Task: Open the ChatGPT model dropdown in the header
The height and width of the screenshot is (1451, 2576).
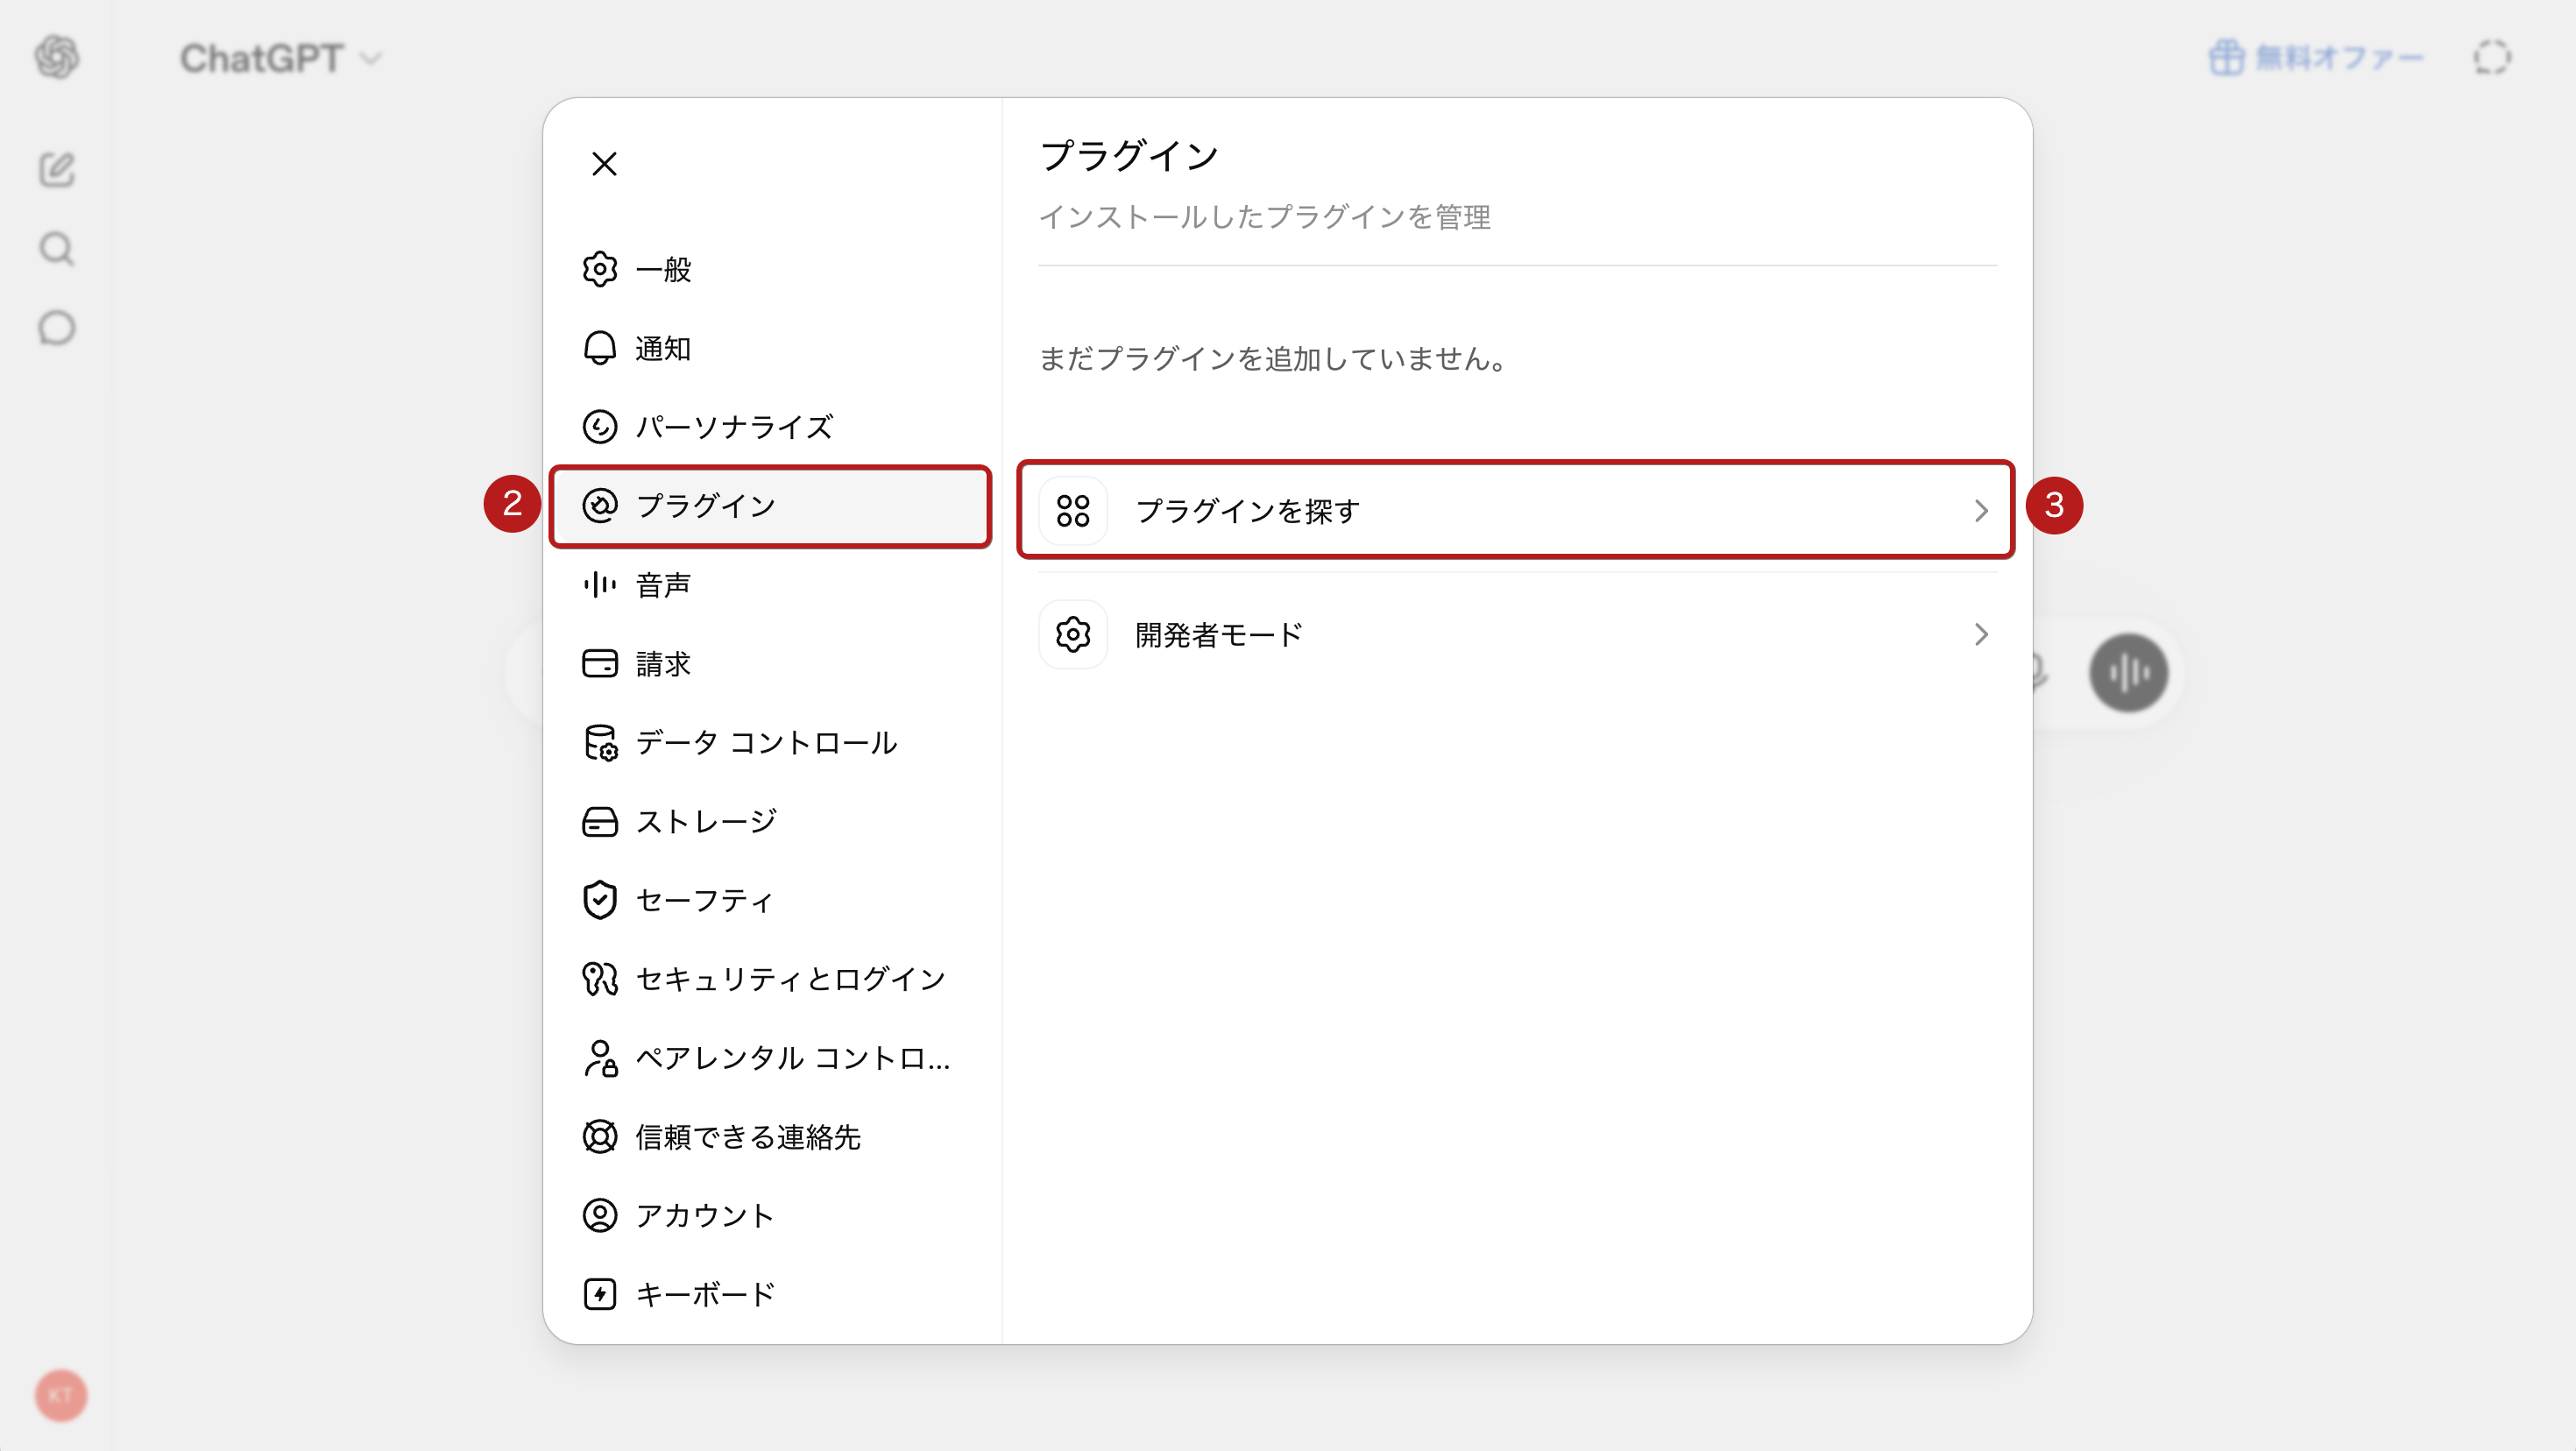Action: pos(280,58)
